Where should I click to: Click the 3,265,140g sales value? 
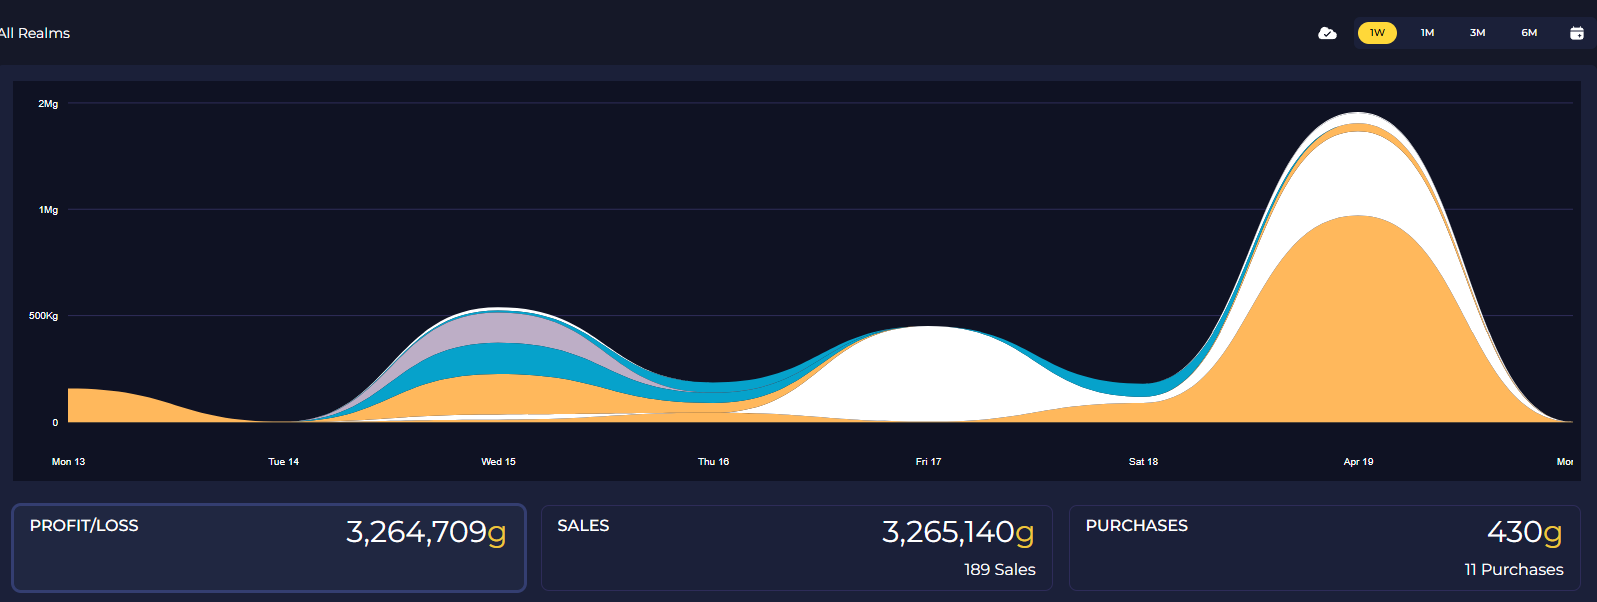958,532
